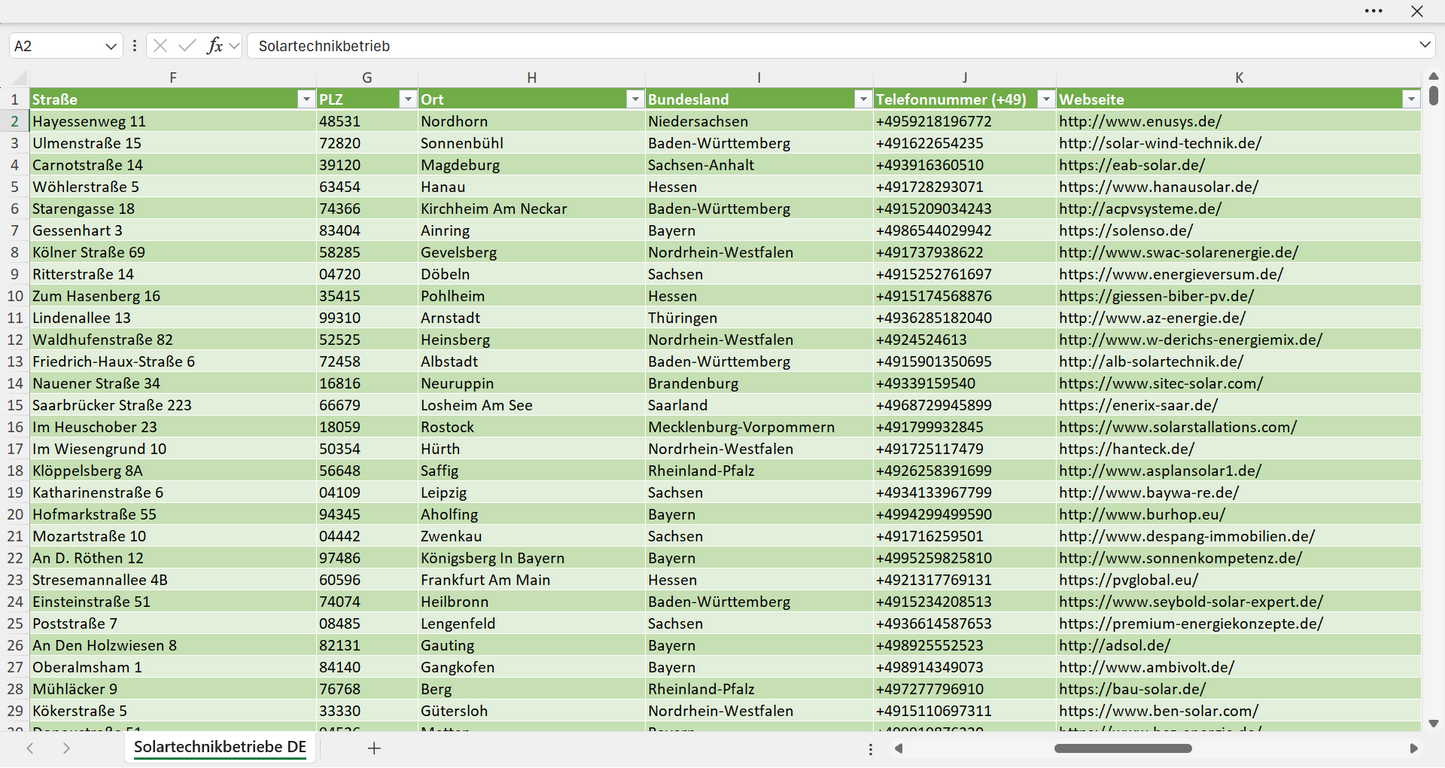Select the Ort cell Frankfurt Am Main
Screen dimensions: 1445x768
point(531,580)
